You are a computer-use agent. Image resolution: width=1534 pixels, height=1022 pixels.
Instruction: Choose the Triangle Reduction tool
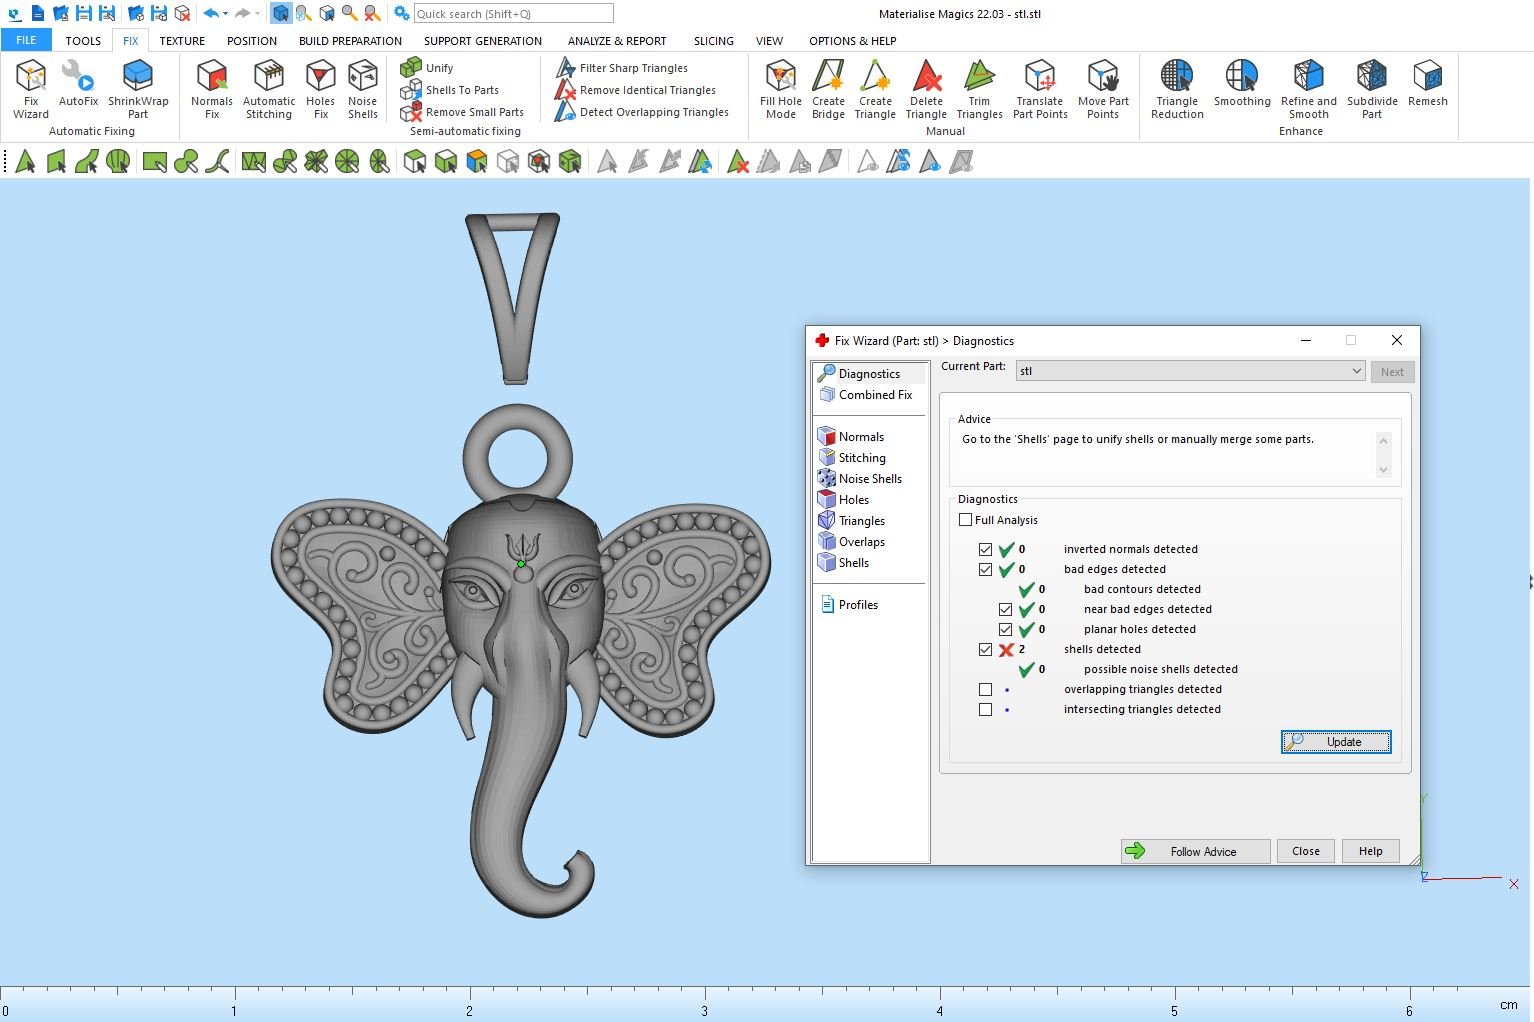click(x=1177, y=88)
